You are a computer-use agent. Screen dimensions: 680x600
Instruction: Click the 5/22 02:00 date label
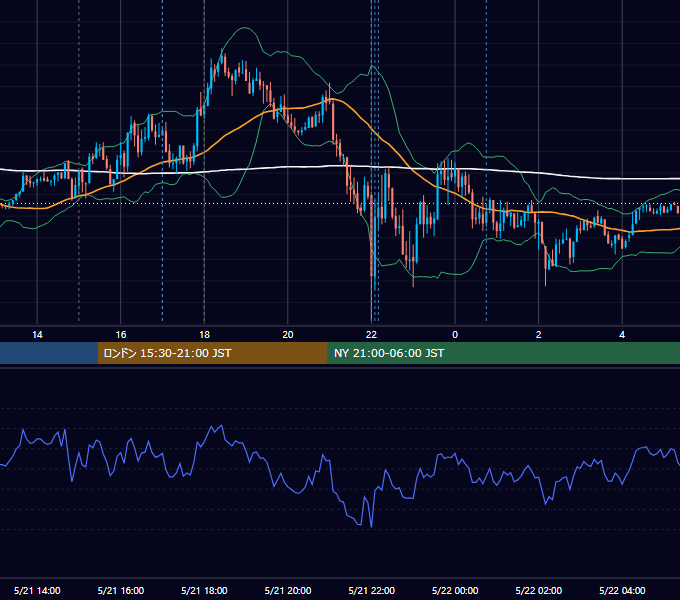[539, 590]
